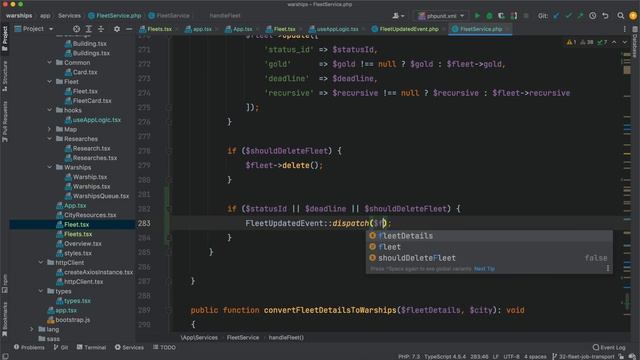Run the phpunit.xml configuration
The image size is (640, 360).
477,16
